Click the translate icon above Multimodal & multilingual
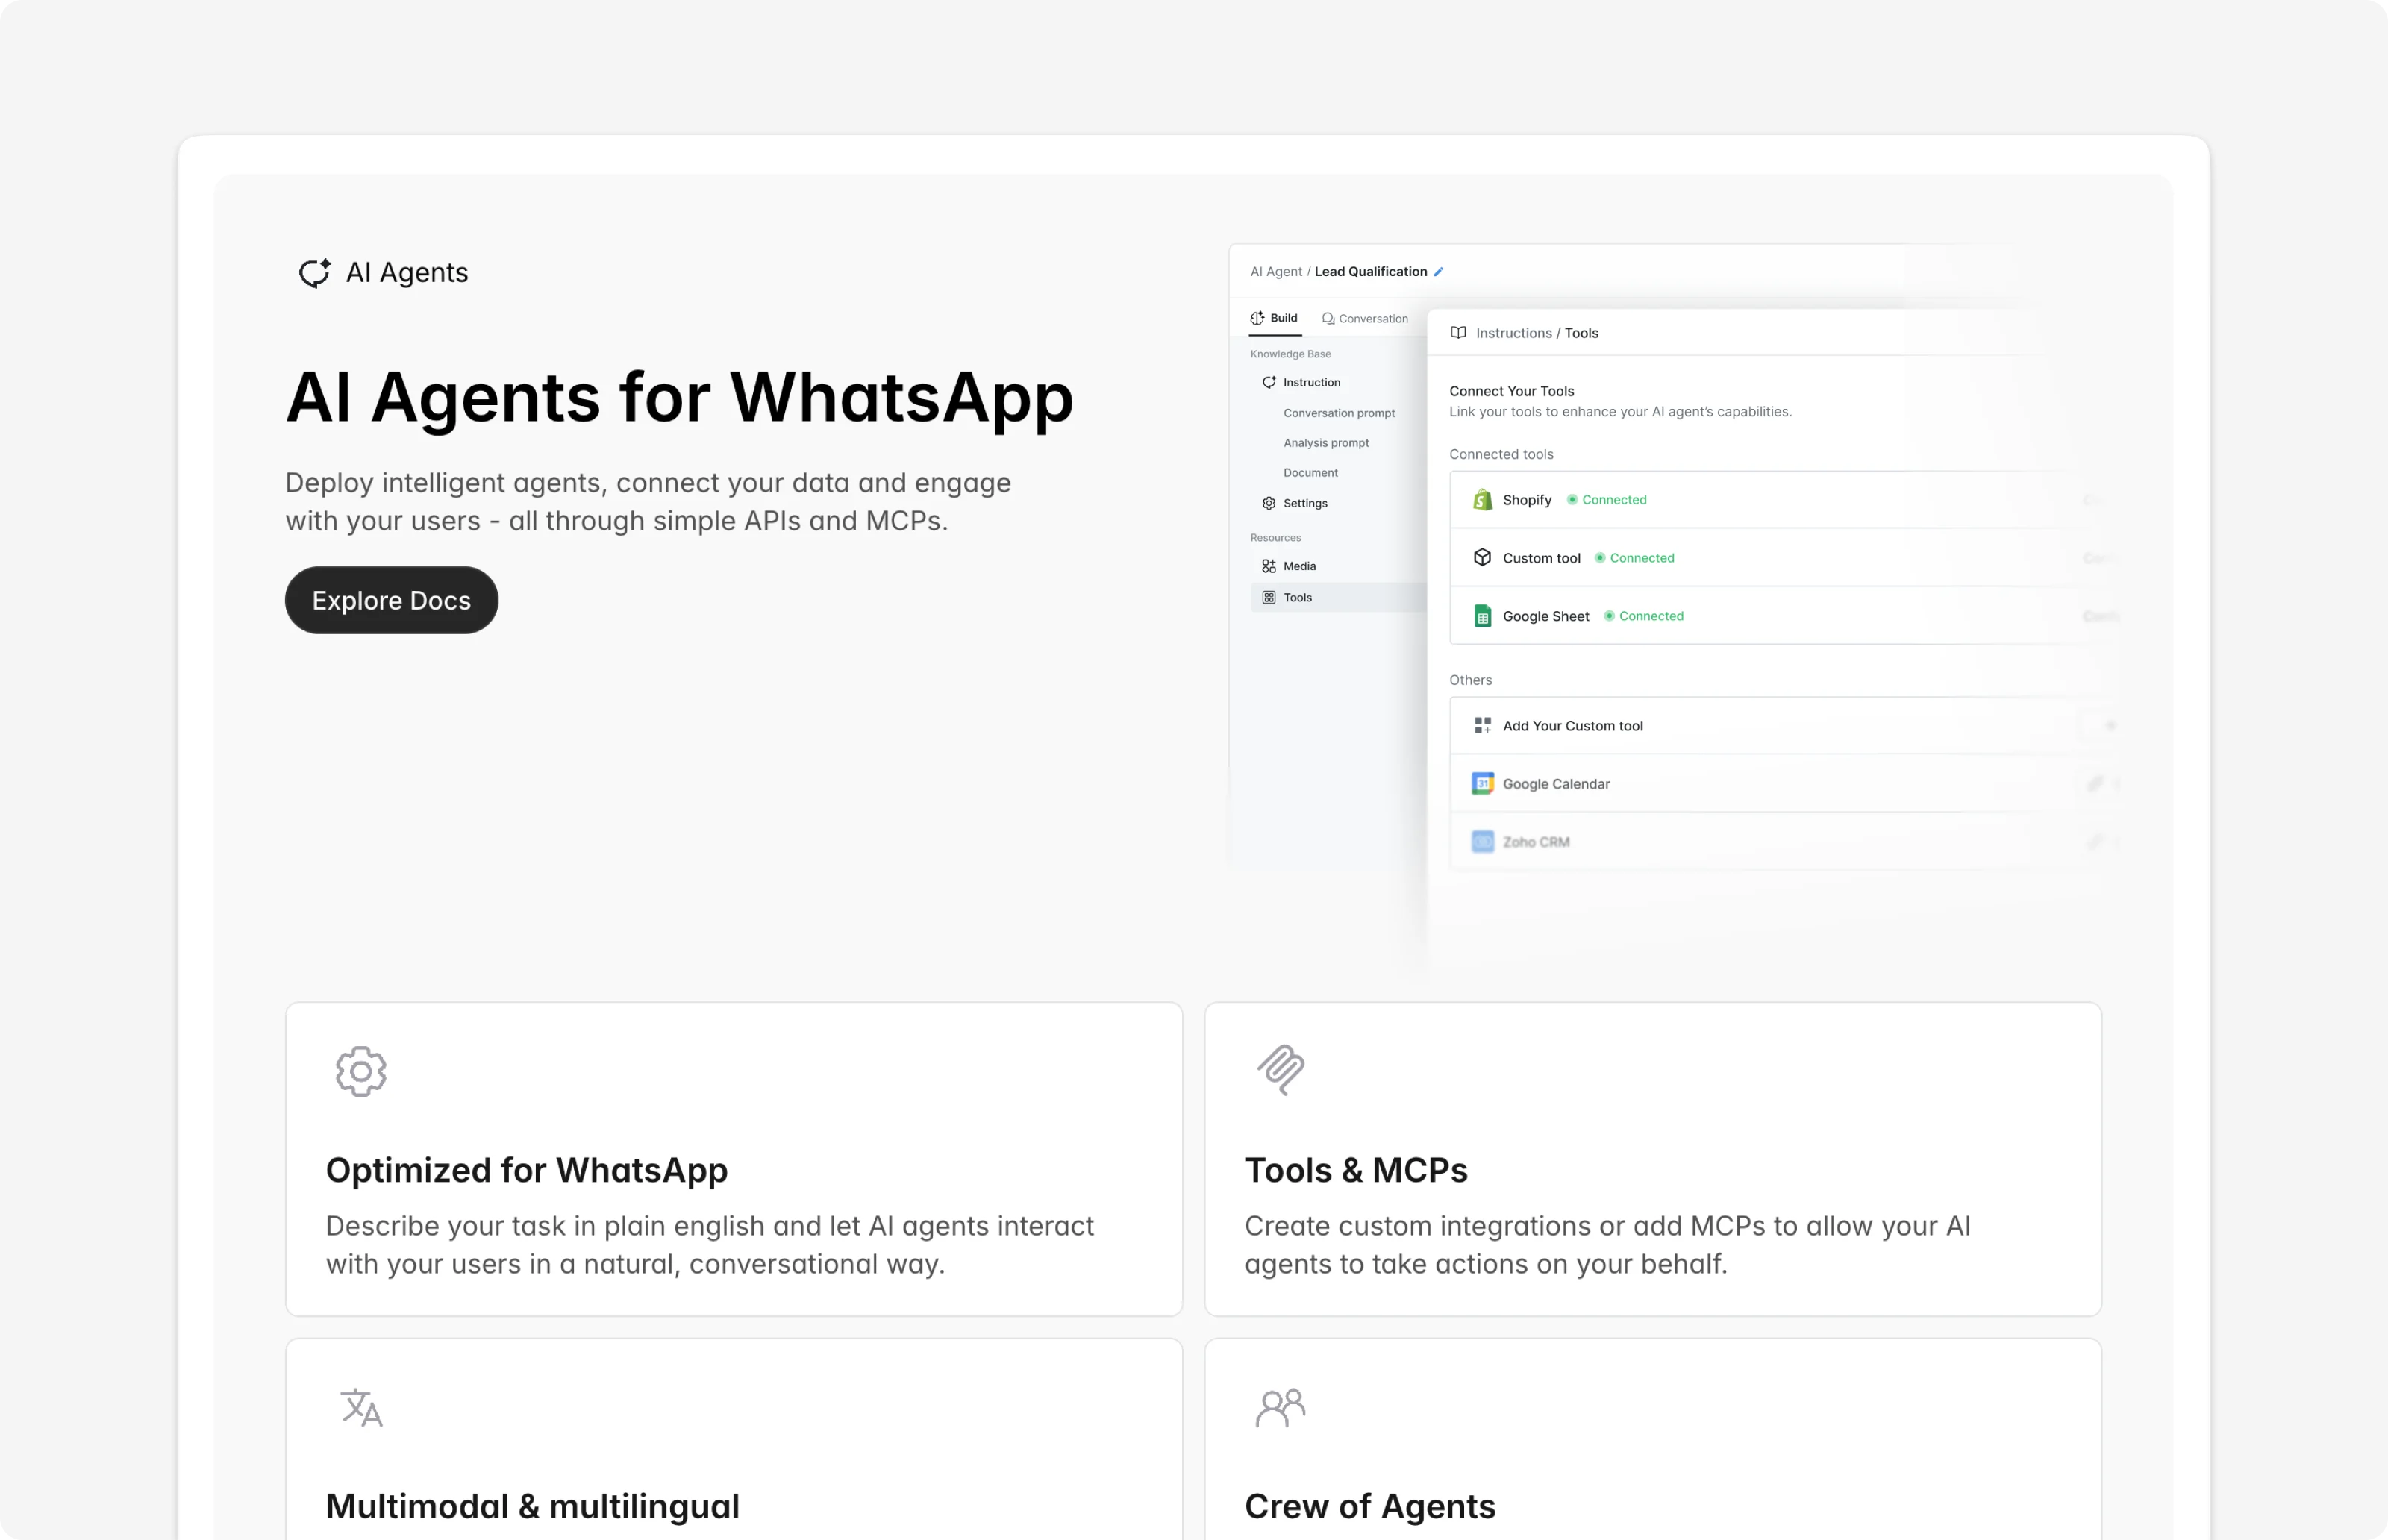The width and height of the screenshot is (2388, 1540). 361,1408
